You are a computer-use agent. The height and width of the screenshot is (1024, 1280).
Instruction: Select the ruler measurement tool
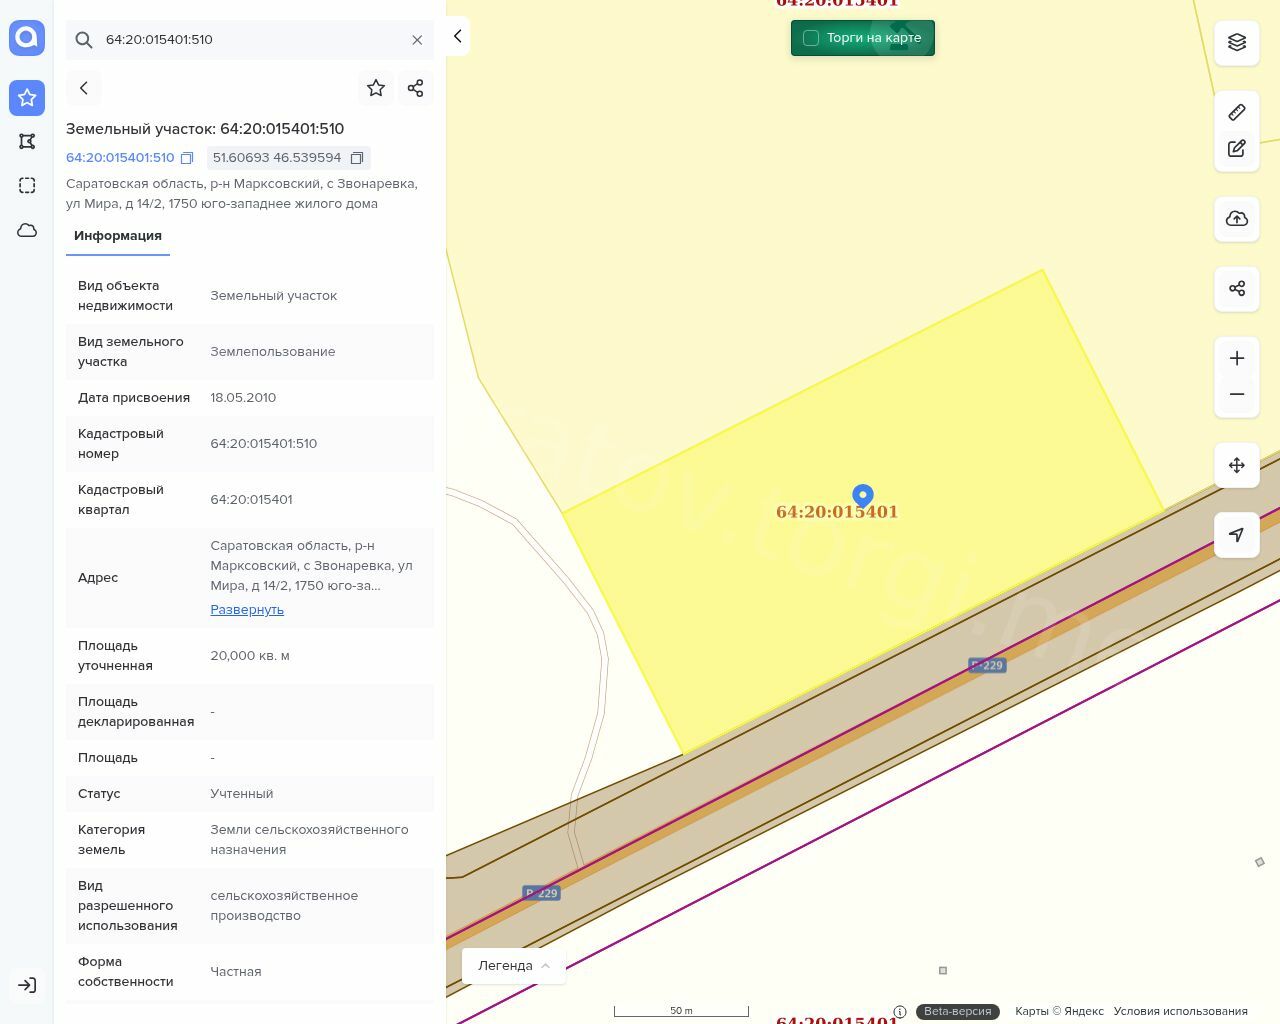point(1237,112)
